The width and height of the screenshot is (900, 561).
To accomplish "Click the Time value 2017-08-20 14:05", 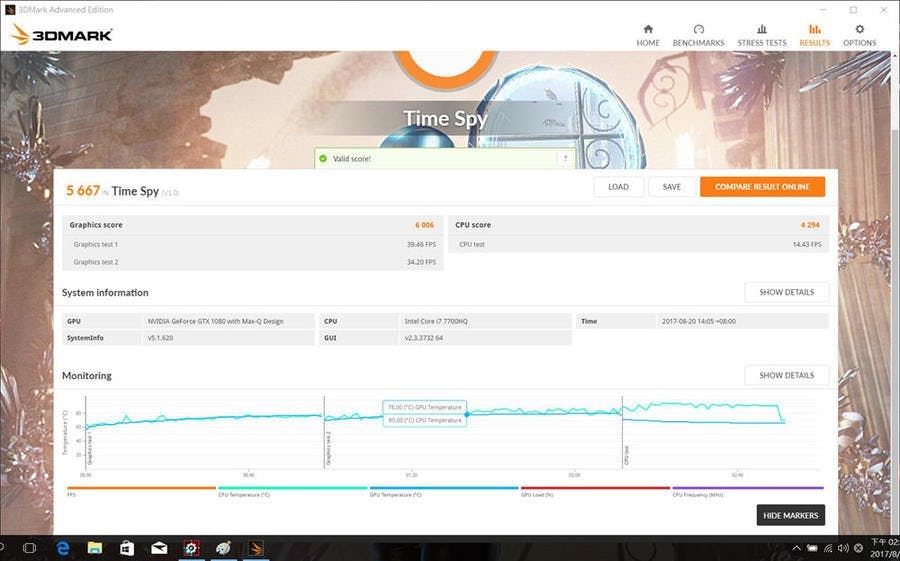I will tap(699, 322).
